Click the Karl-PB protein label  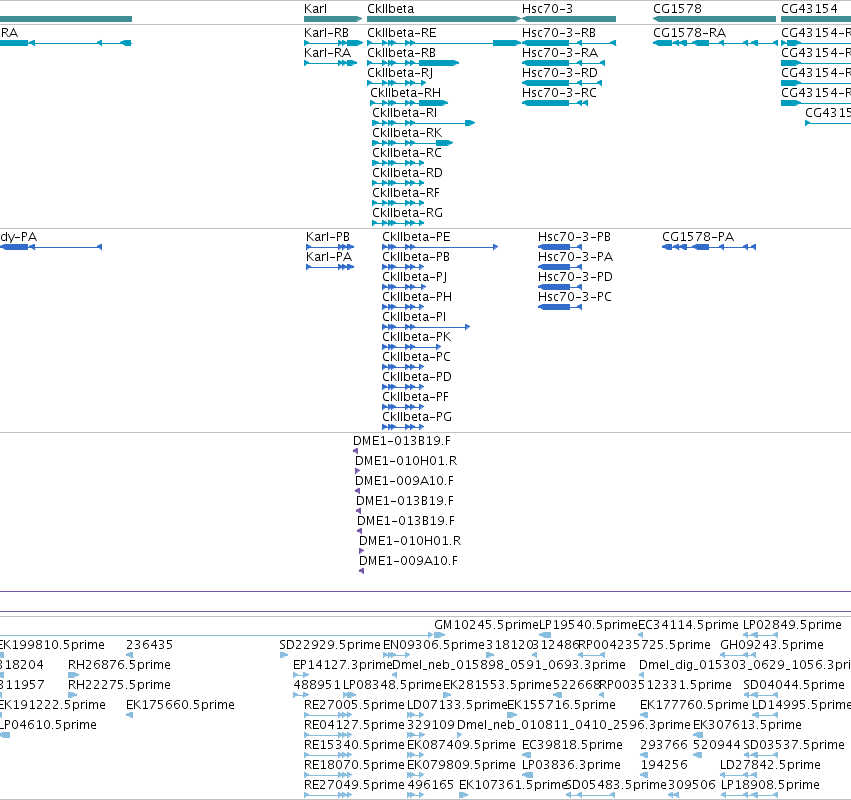point(328,237)
